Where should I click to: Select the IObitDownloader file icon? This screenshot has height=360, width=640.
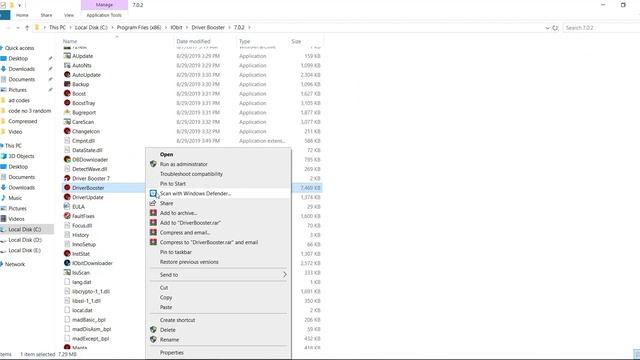coord(67,263)
